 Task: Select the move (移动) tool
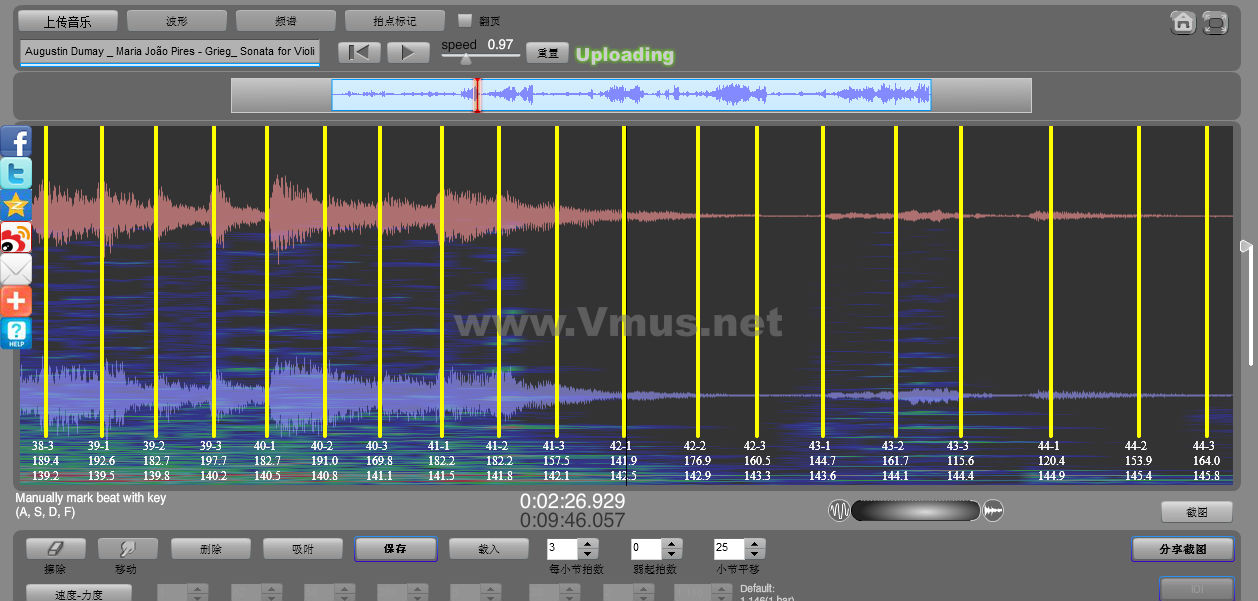pyautogui.click(x=127, y=549)
